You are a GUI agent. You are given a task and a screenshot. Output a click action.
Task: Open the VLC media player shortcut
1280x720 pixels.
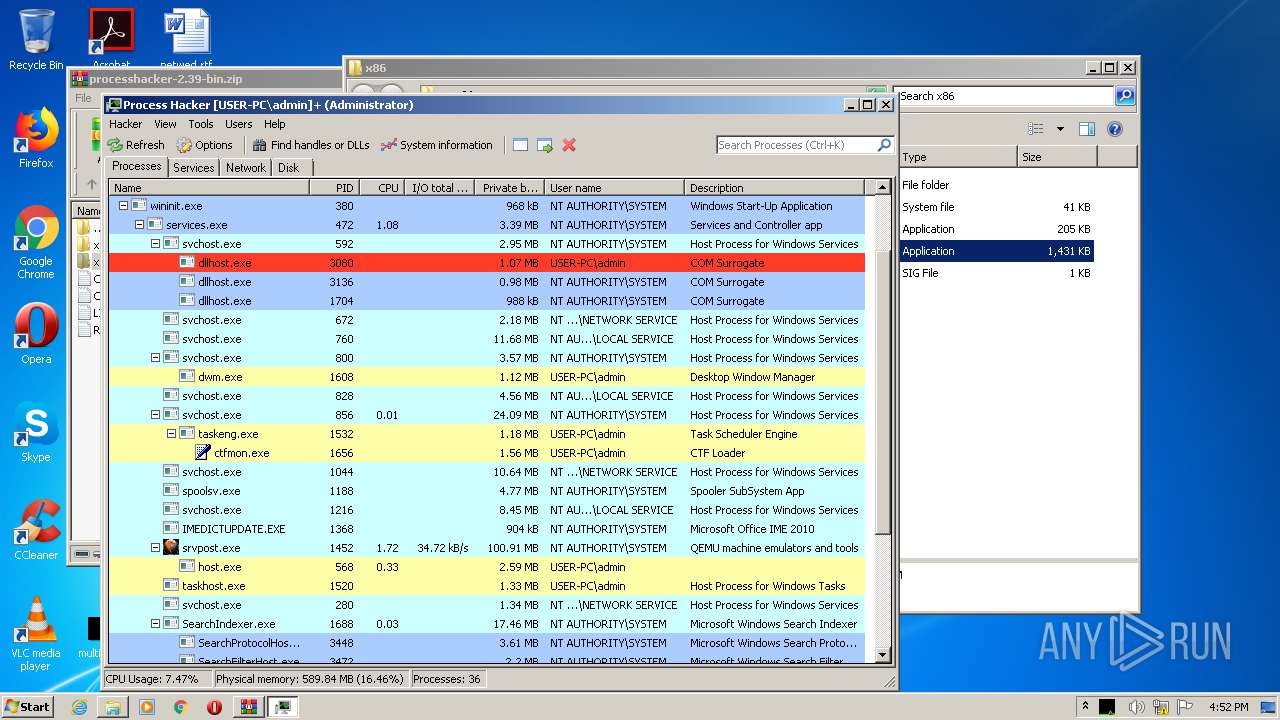coord(36,635)
